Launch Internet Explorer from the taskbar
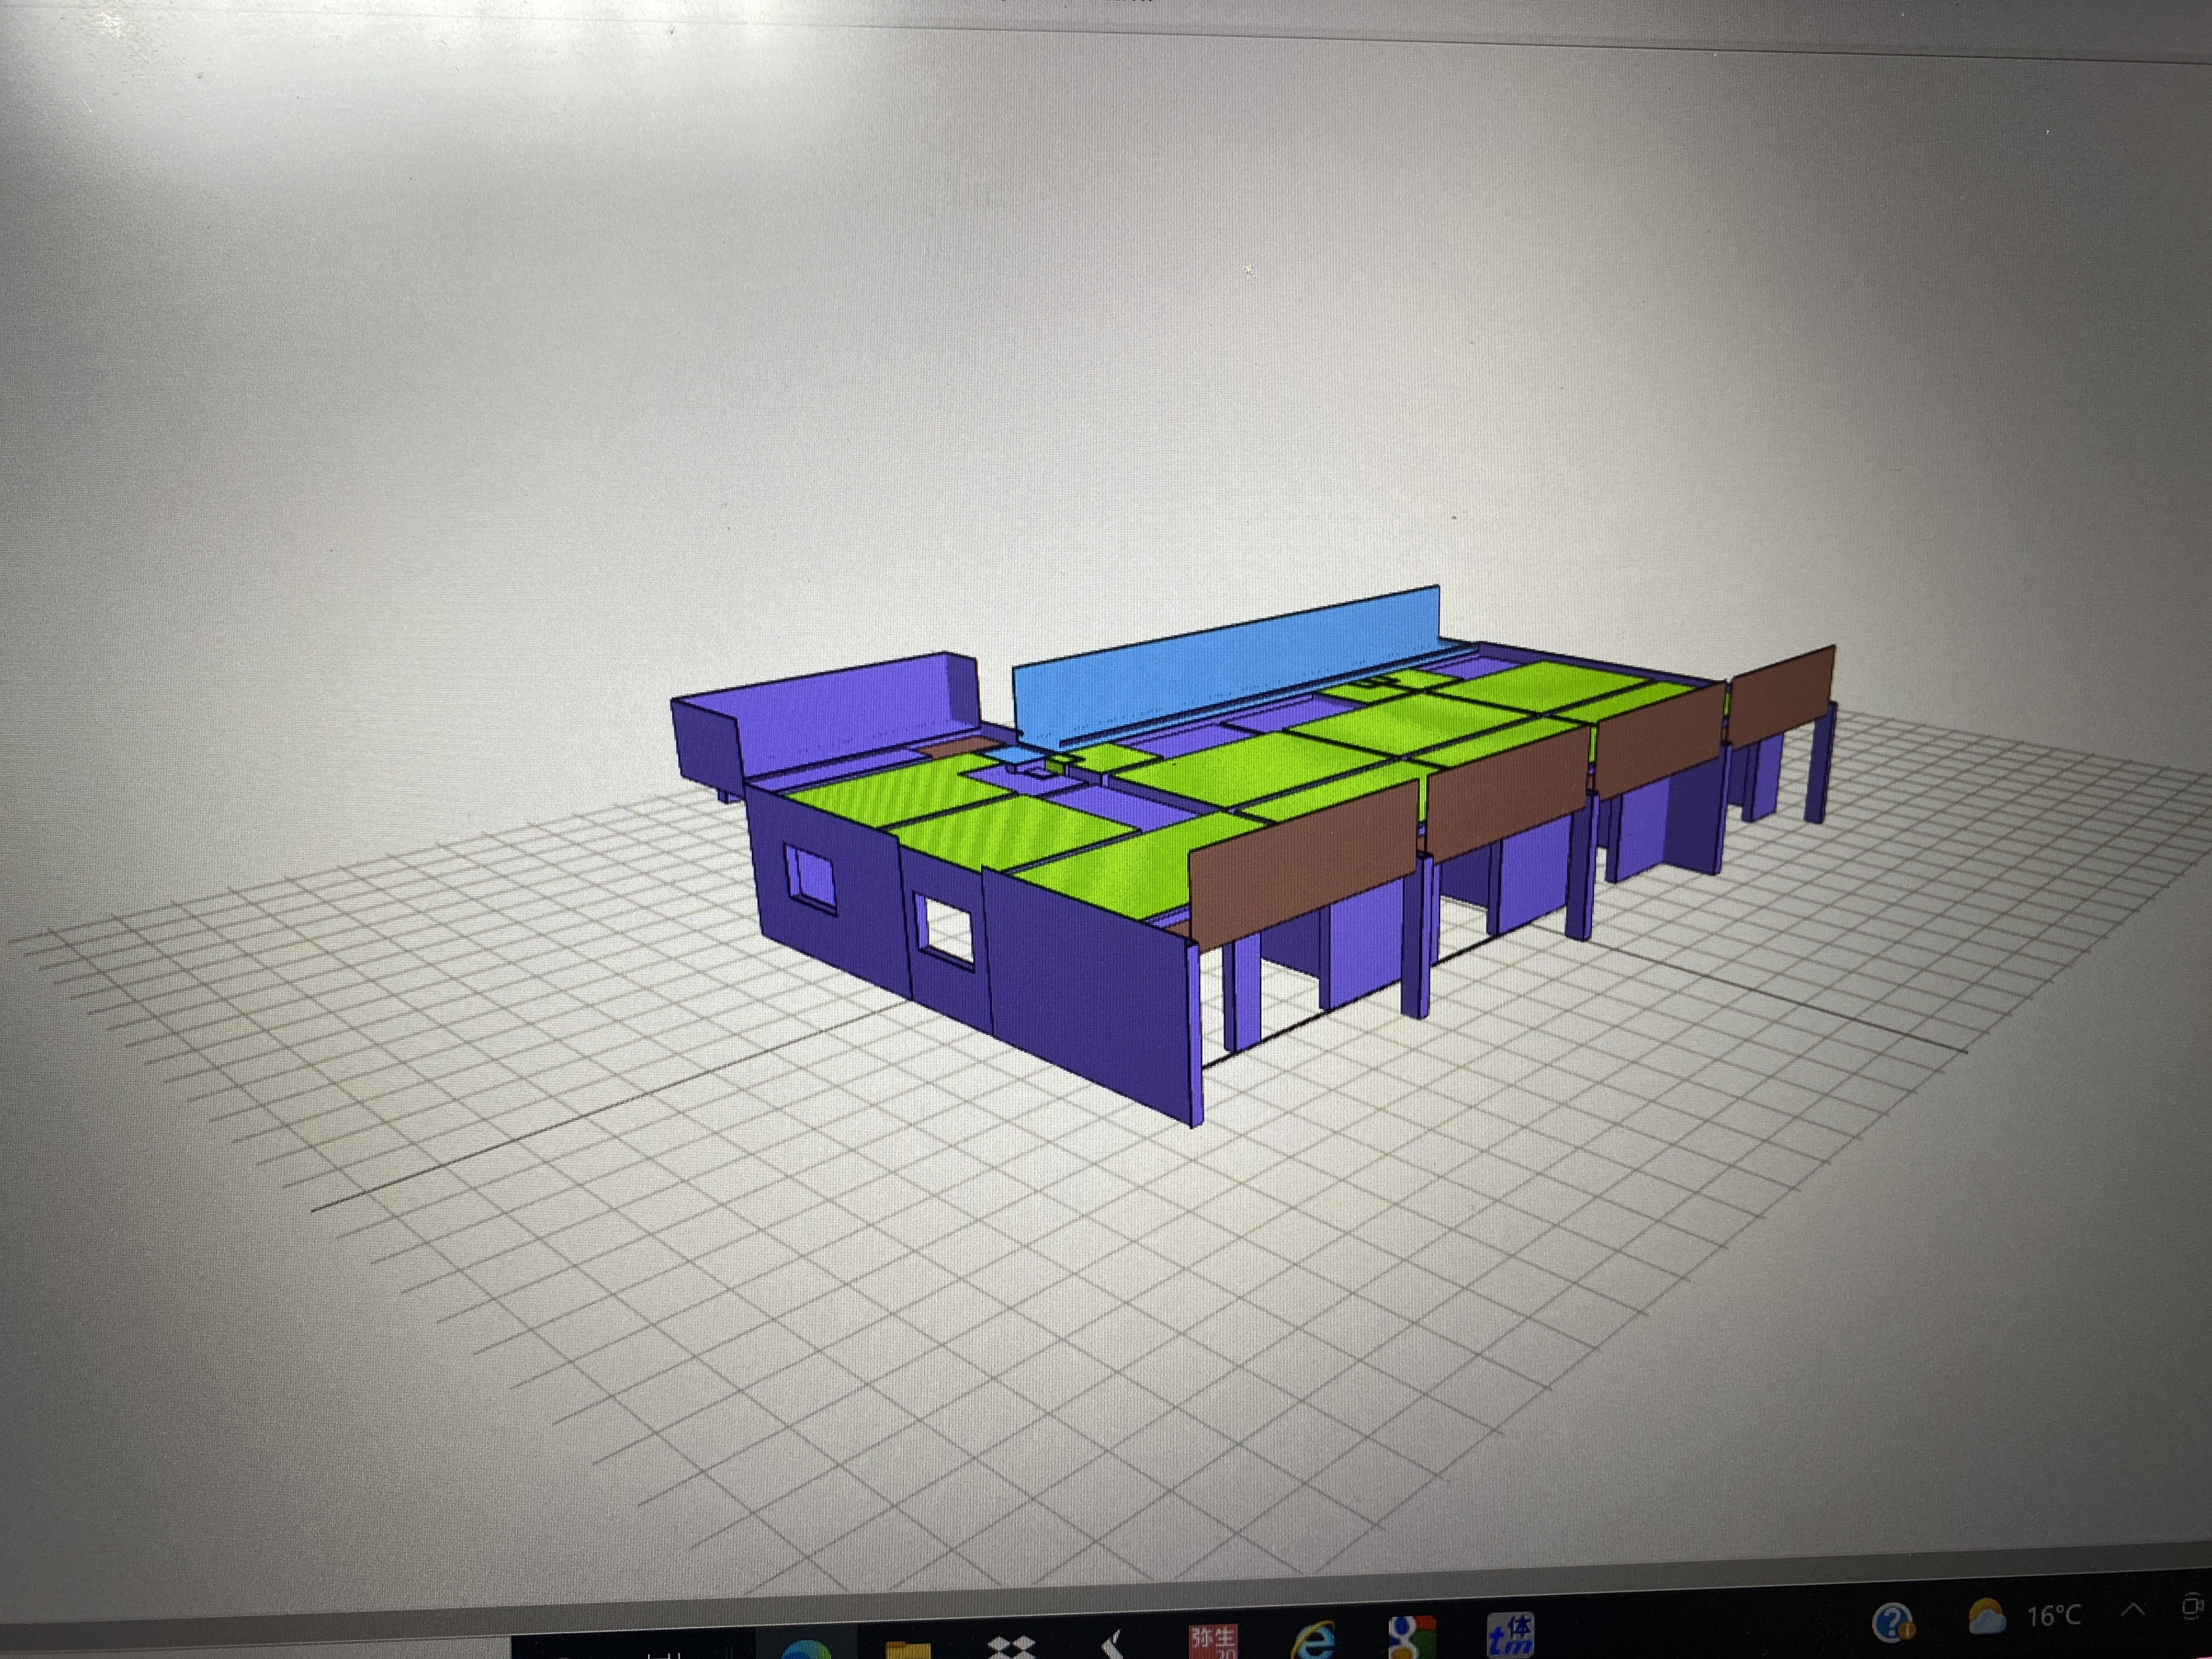Image resolution: width=2212 pixels, height=1659 pixels. (x=1314, y=1639)
